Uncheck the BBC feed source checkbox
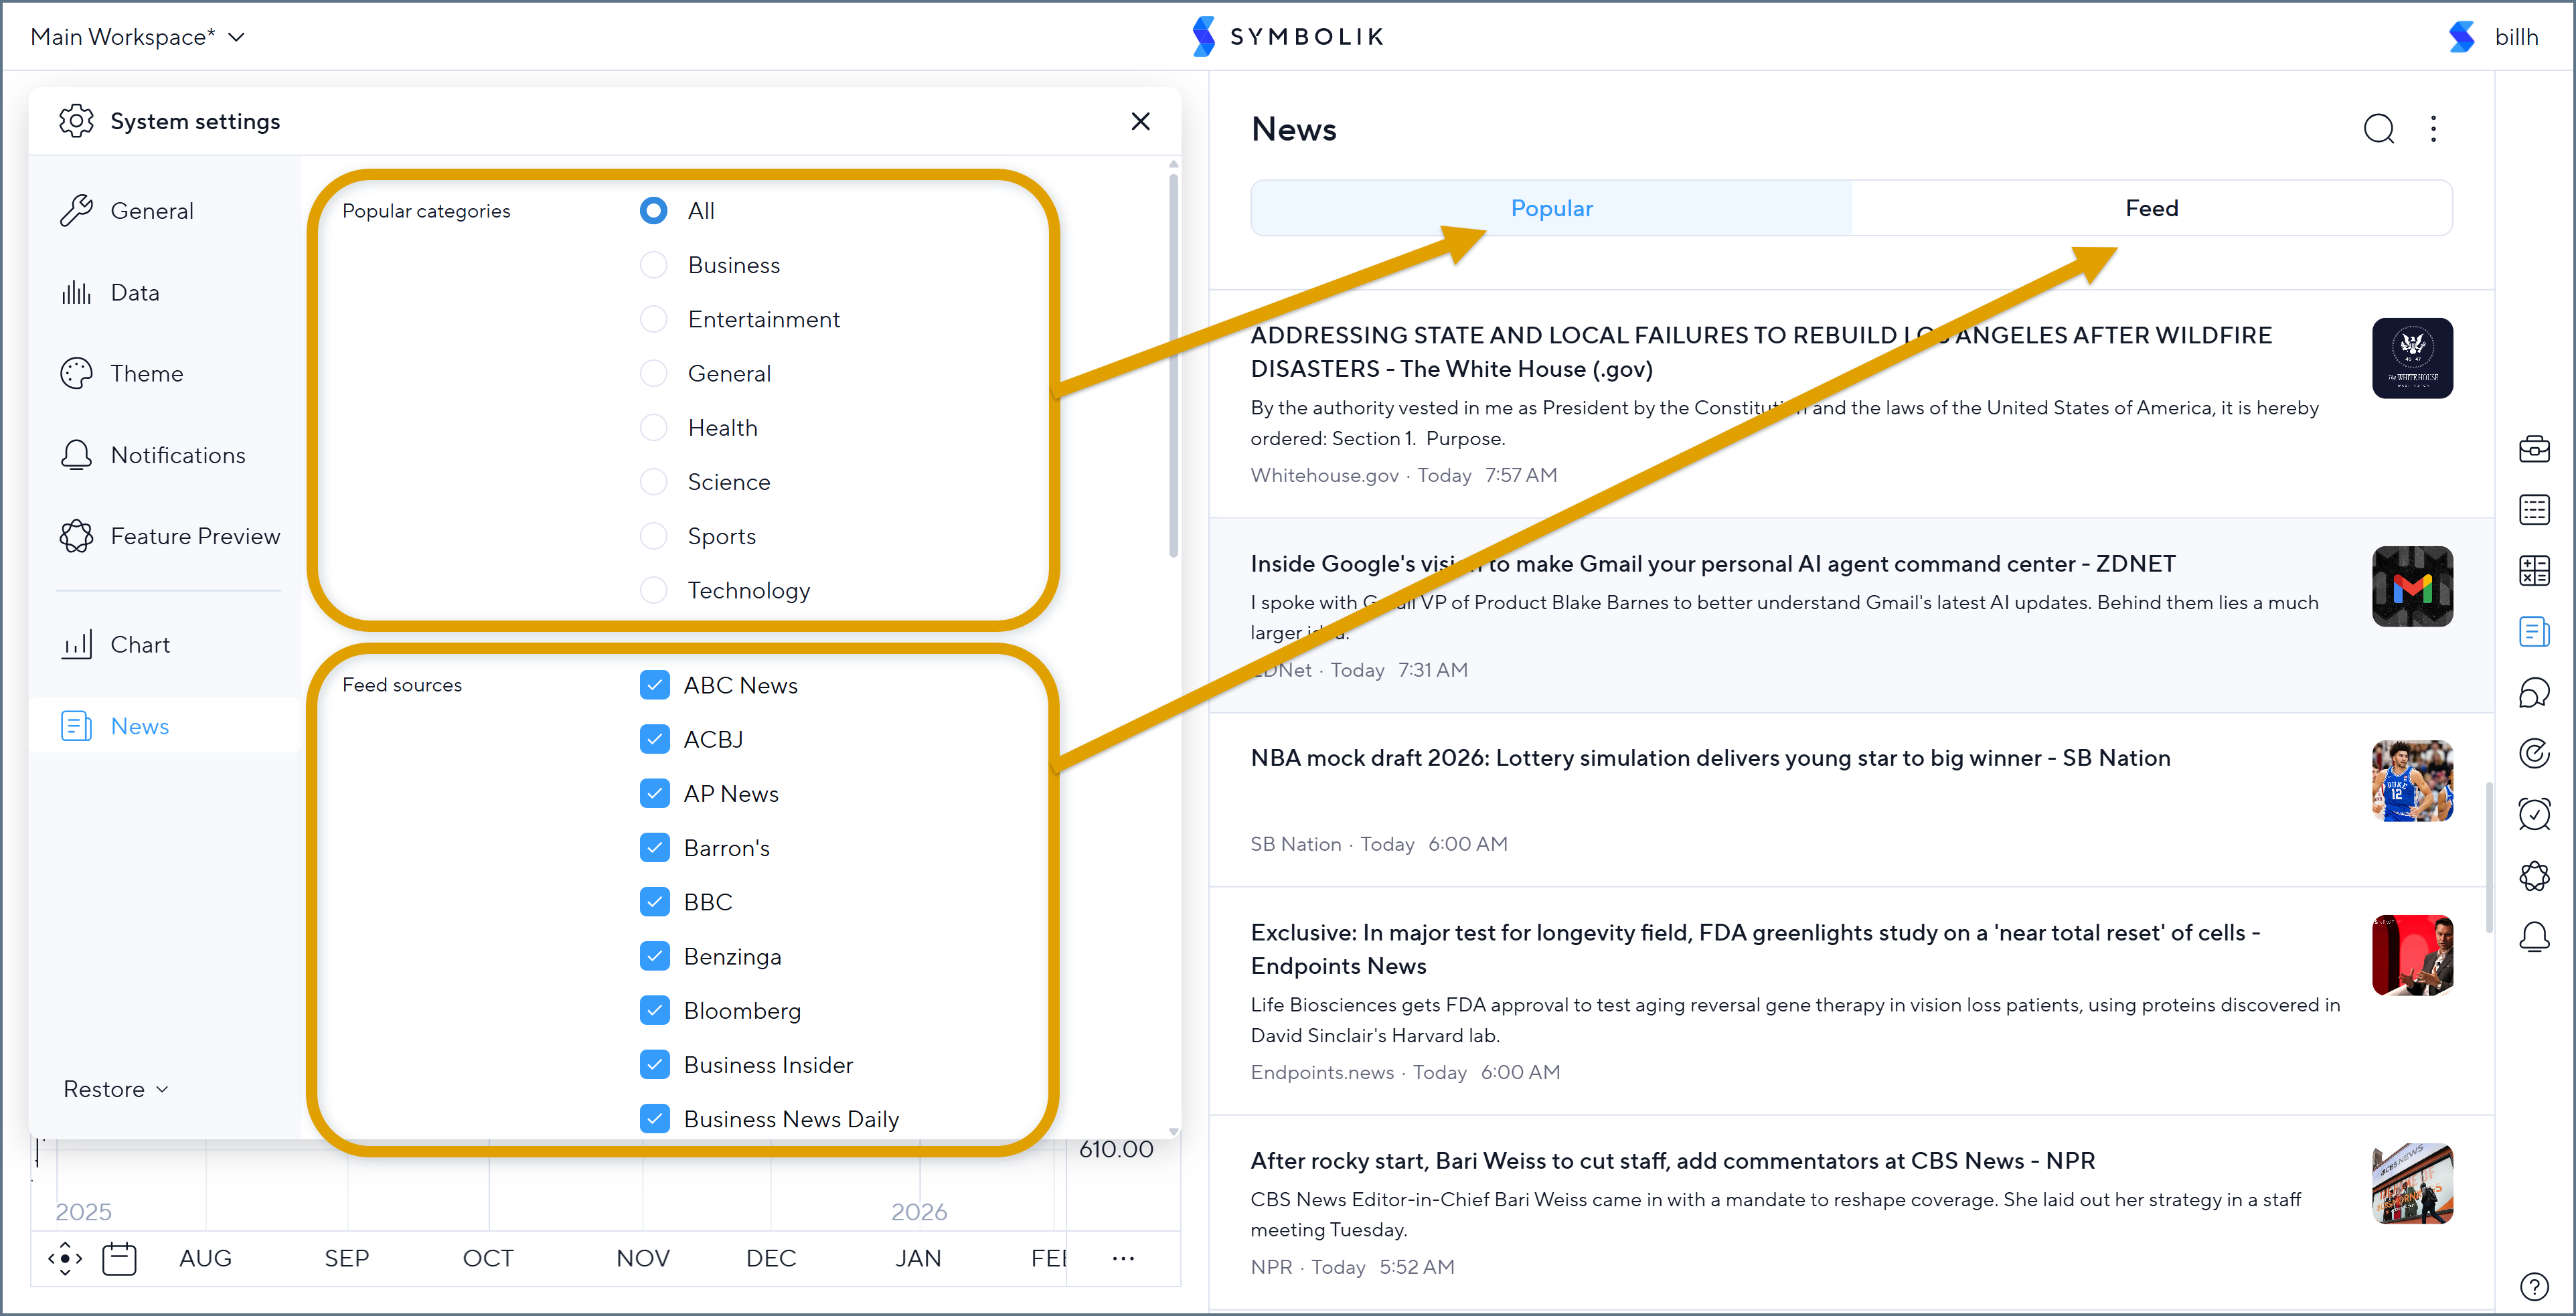The height and width of the screenshot is (1316, 2576). (654, 902)
